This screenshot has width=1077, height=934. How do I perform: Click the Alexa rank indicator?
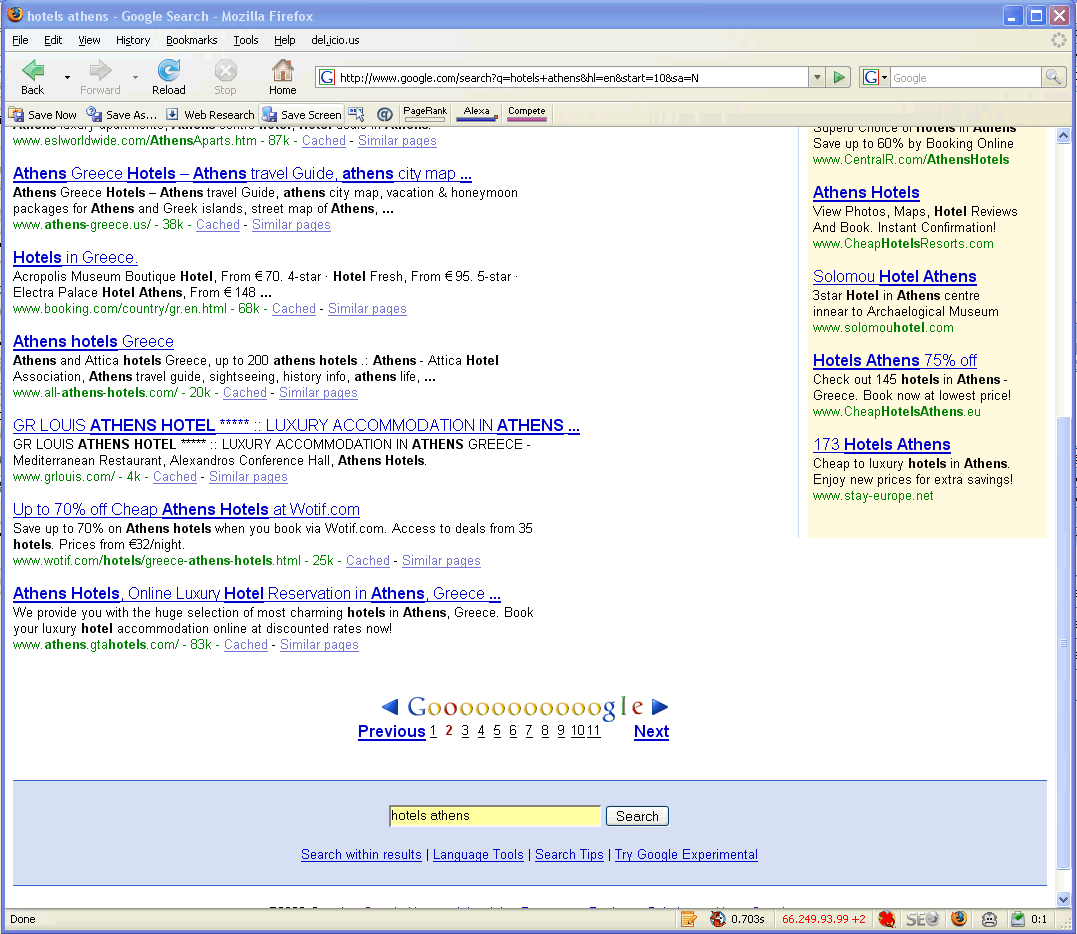(x=476, y=113)
